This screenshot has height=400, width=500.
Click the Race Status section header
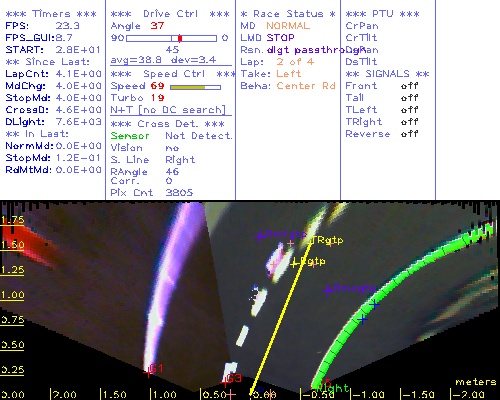pos(288,14)
